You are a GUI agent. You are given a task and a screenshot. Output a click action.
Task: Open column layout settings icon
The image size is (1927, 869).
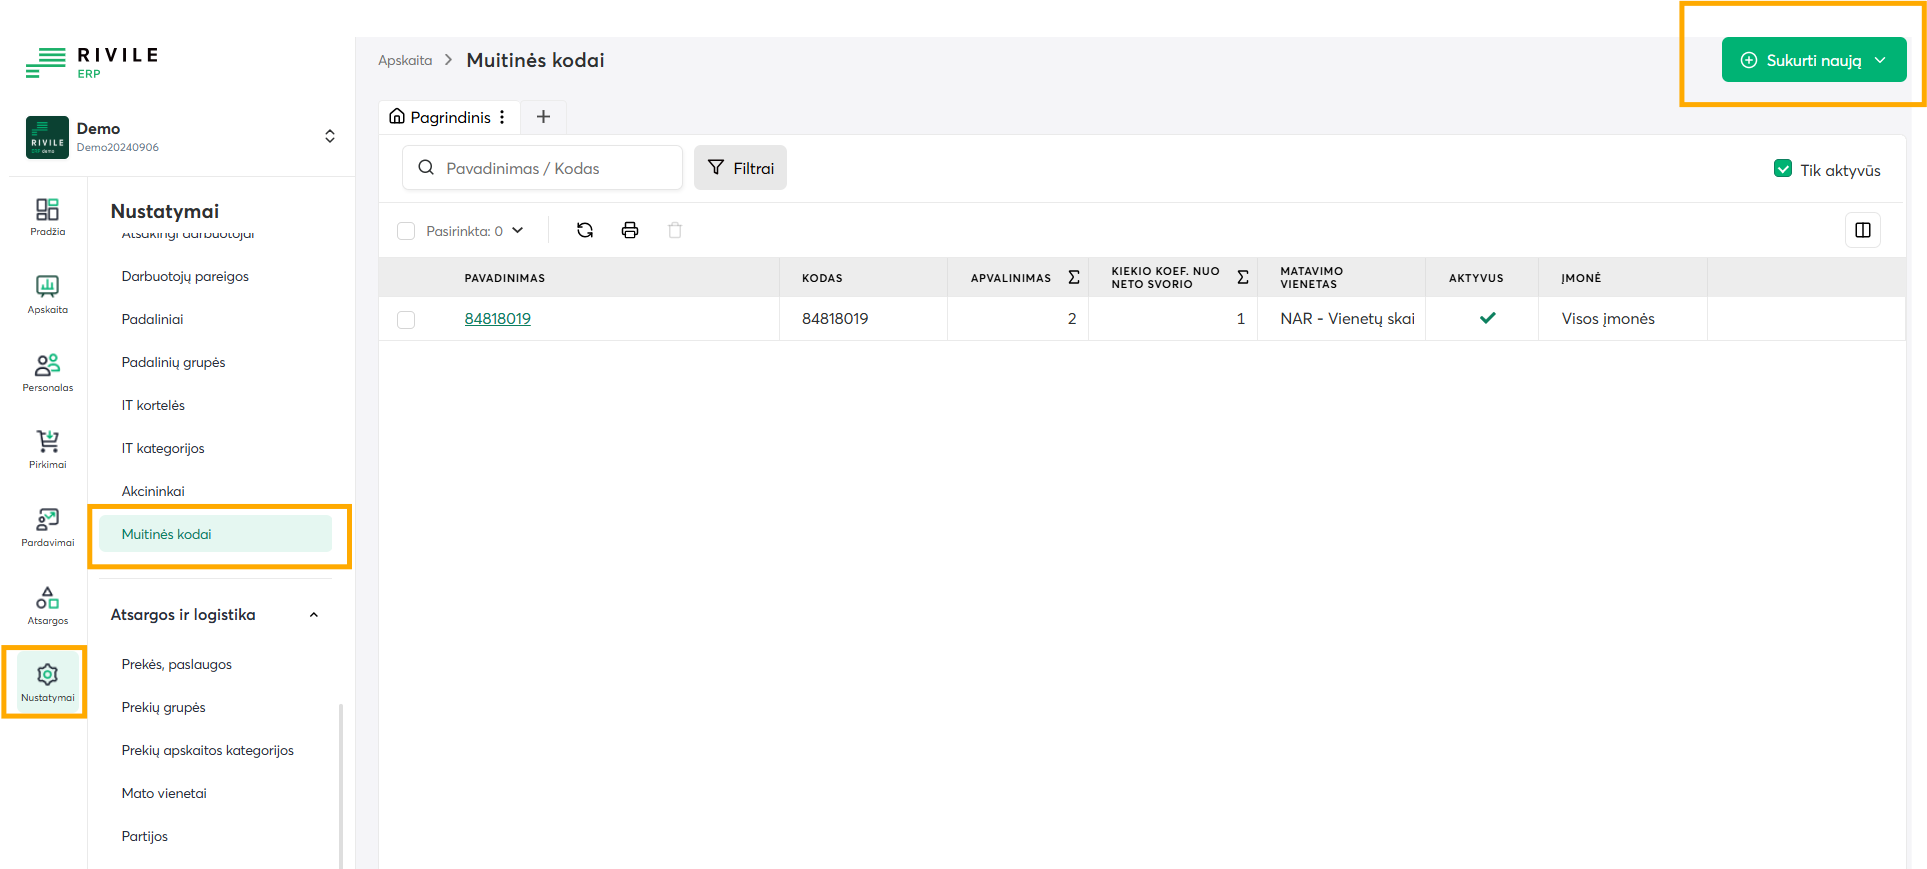[1862, 231]
